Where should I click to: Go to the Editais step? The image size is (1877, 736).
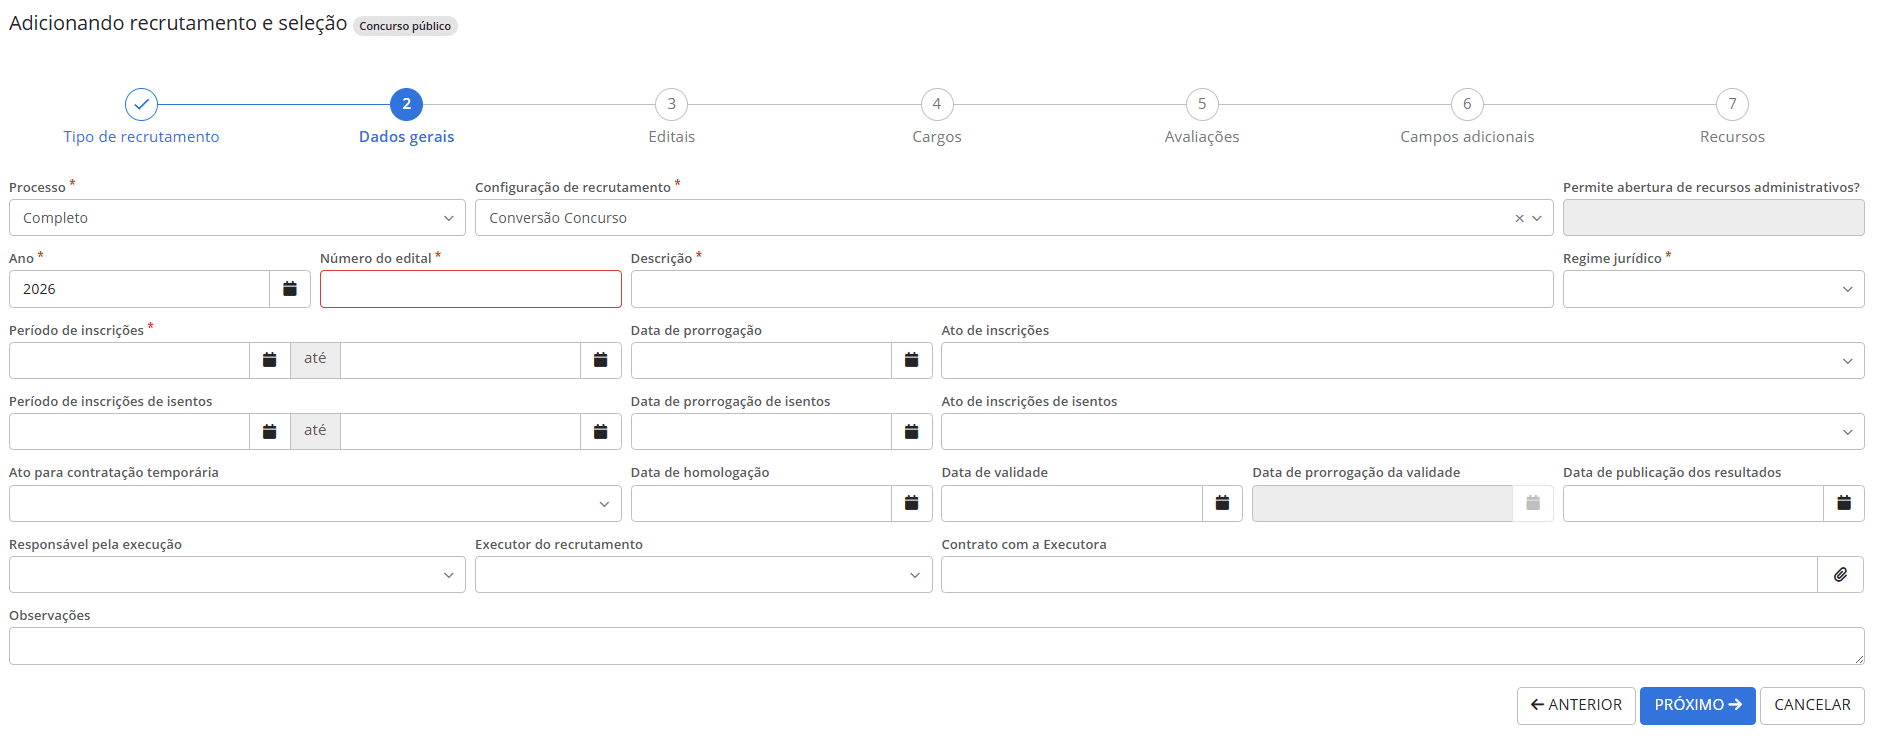pos(672,105)
